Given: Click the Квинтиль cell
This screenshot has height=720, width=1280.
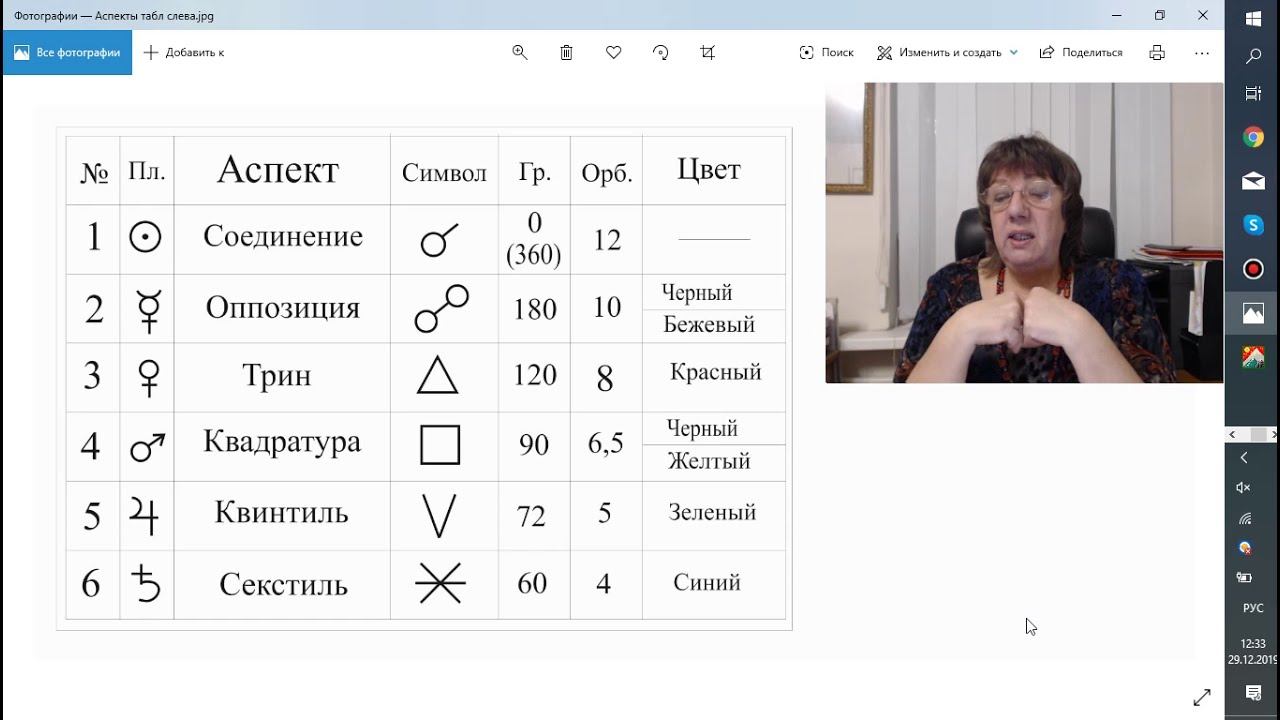Looking at the screenshot, I should pyautogui.click(x=282, y=513).
